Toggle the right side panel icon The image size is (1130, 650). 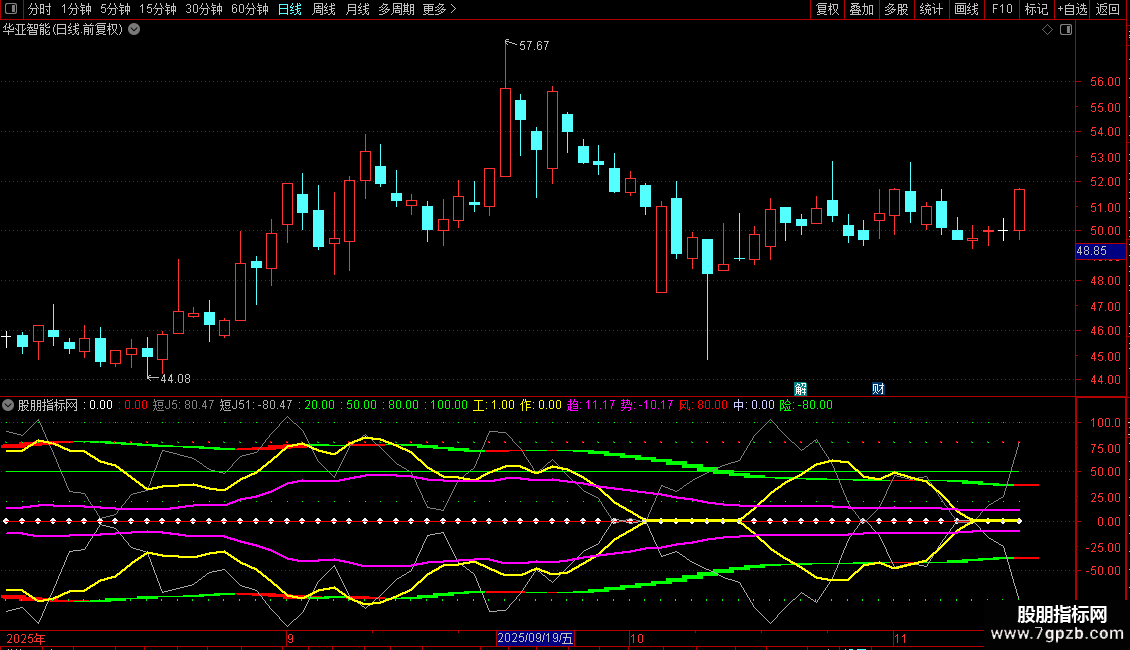point(1067,30)
